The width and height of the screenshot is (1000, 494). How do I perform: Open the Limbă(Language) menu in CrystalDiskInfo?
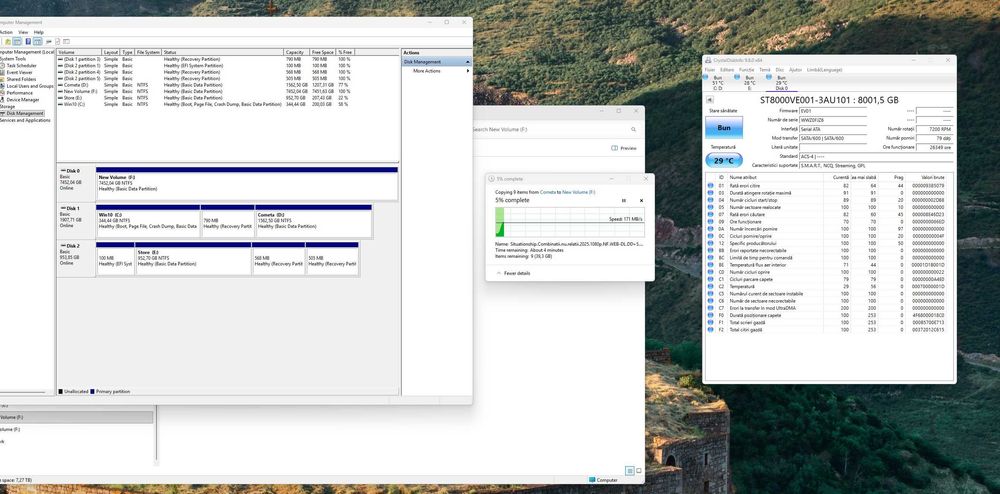(x=825, y=69)
